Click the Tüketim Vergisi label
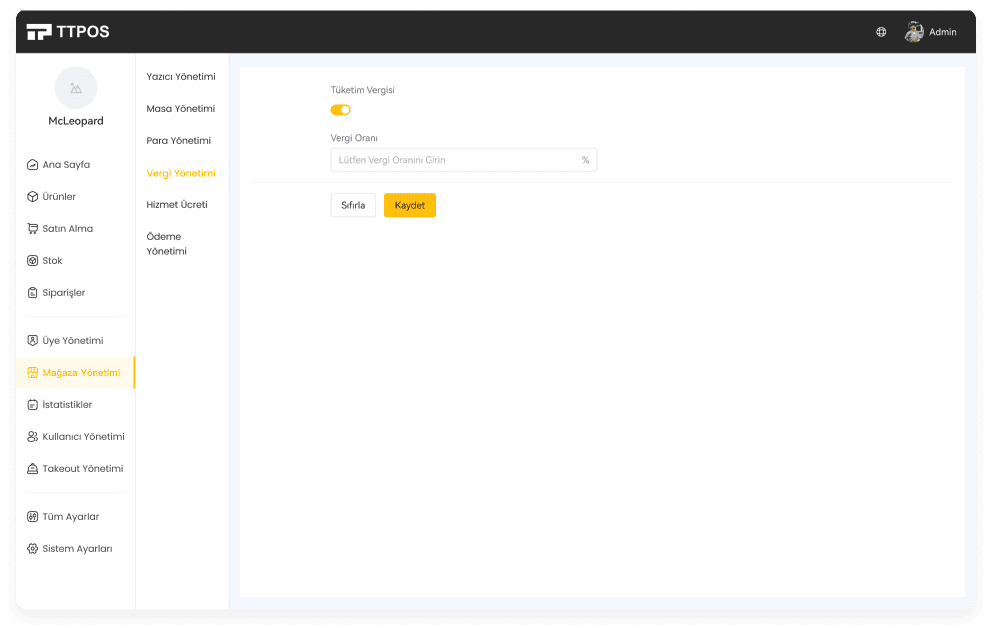This screenshot has width=992, height=633. tap(363, 90)
